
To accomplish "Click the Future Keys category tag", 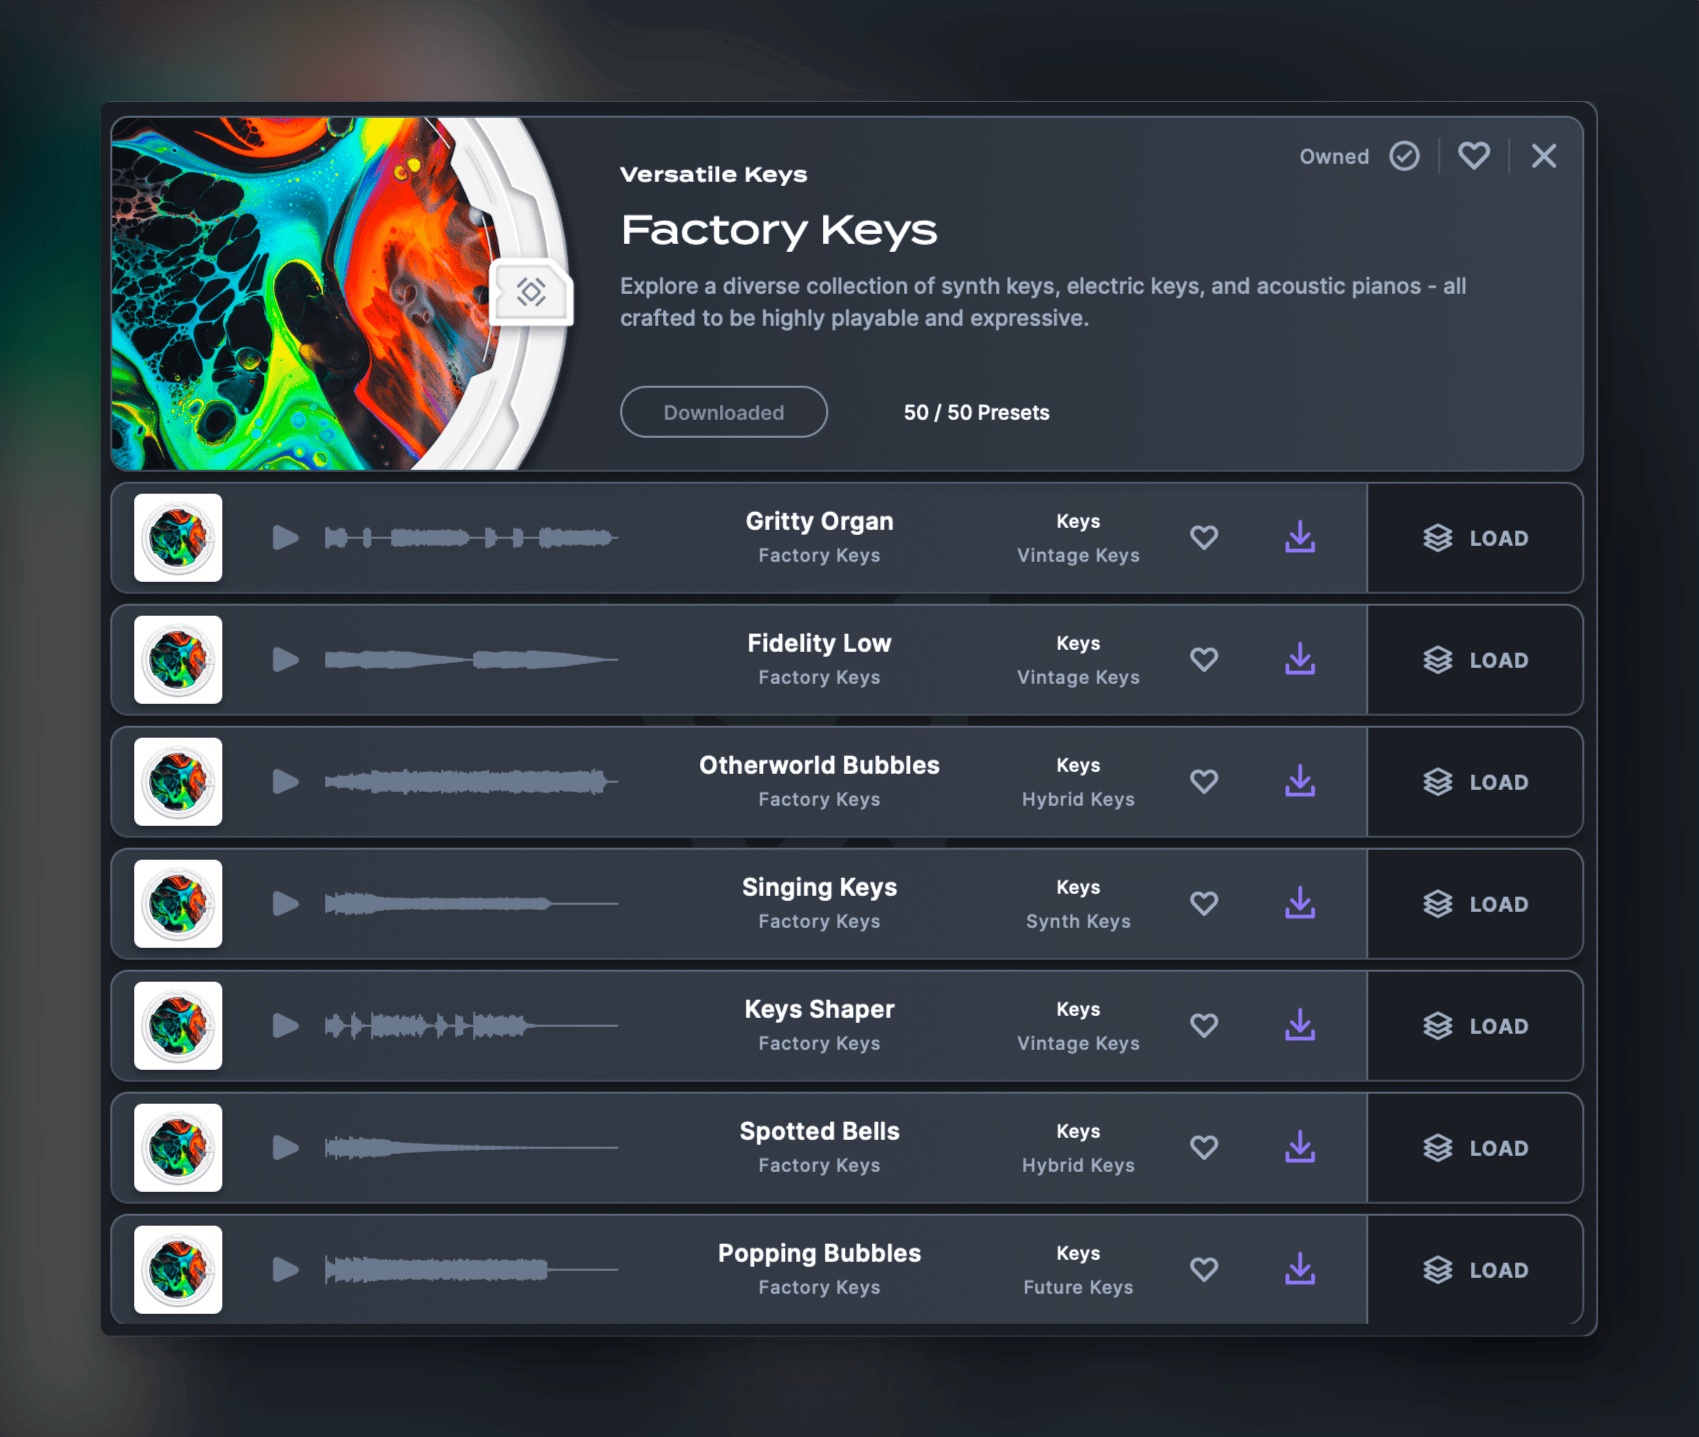I will click(1078, 1287).
